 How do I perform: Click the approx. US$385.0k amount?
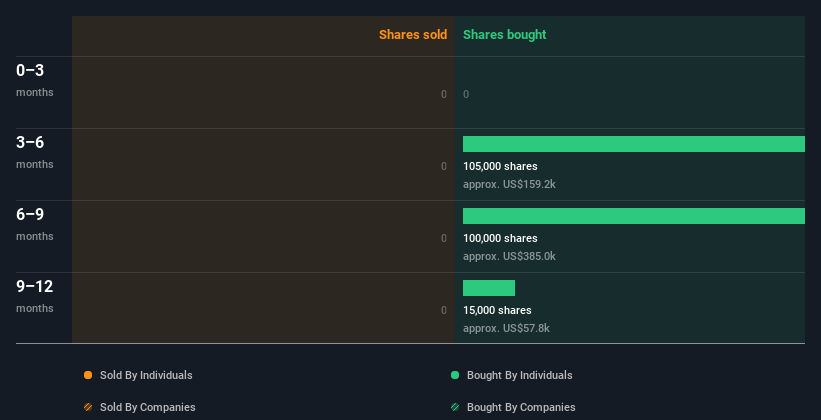(x=509, y=256)
